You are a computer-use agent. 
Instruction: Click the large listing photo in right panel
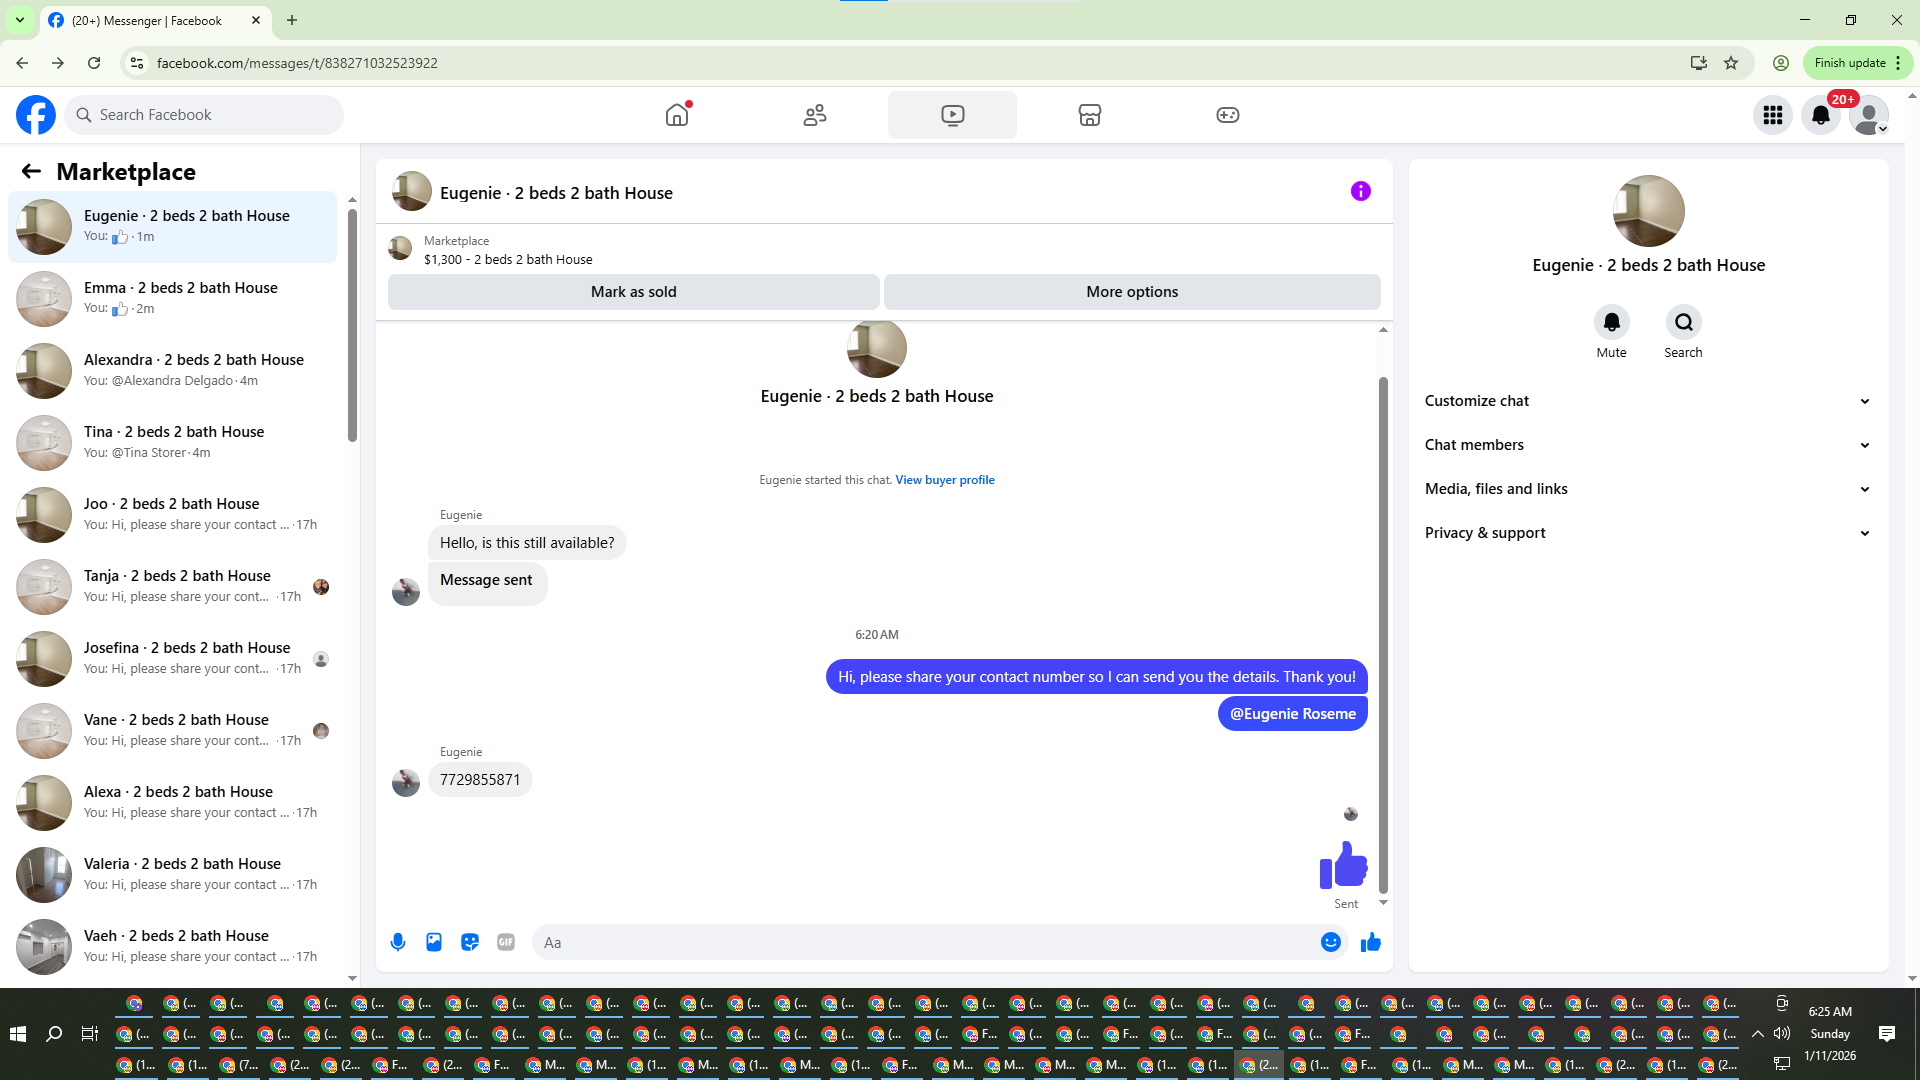1648,211
